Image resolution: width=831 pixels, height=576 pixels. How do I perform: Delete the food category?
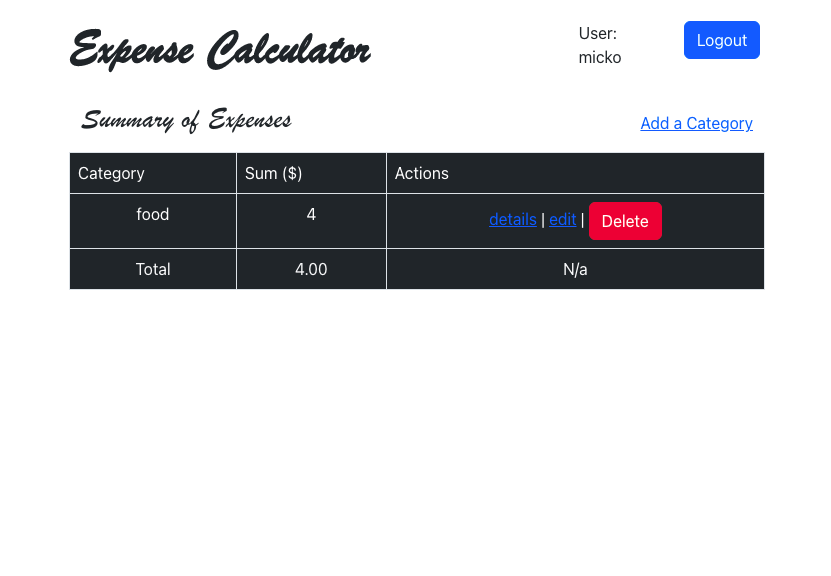(x=625, y=220)
